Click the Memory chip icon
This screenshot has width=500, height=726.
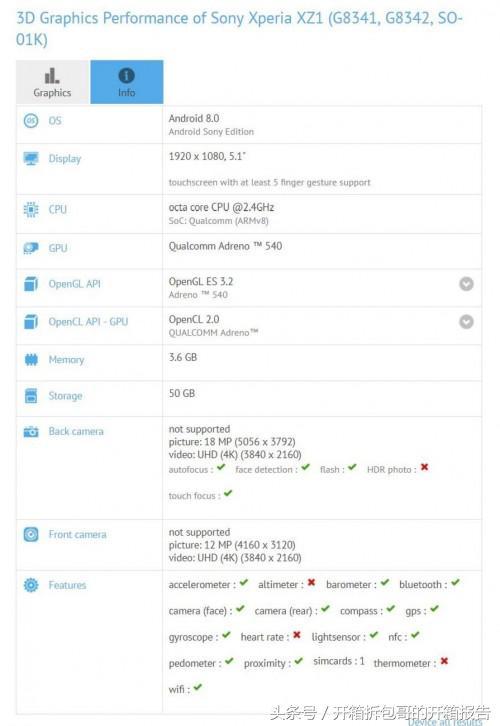[x=31, y=359]
